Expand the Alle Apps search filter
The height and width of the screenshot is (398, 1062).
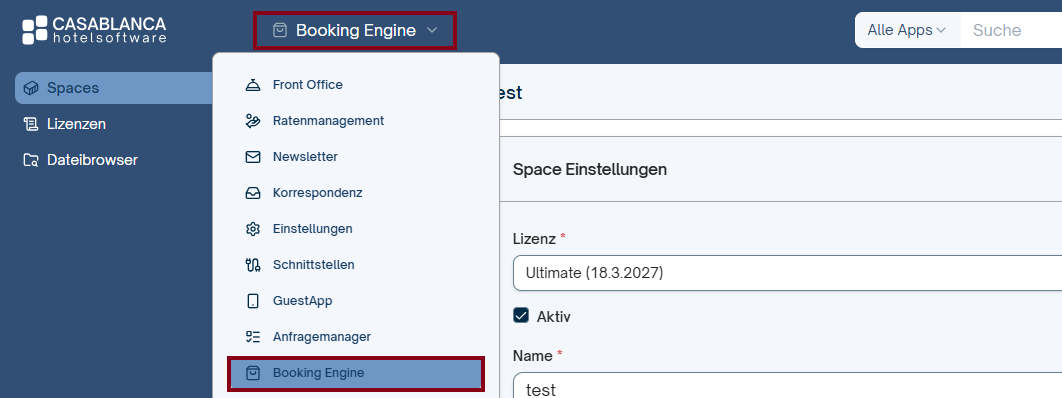click(907, 30)
